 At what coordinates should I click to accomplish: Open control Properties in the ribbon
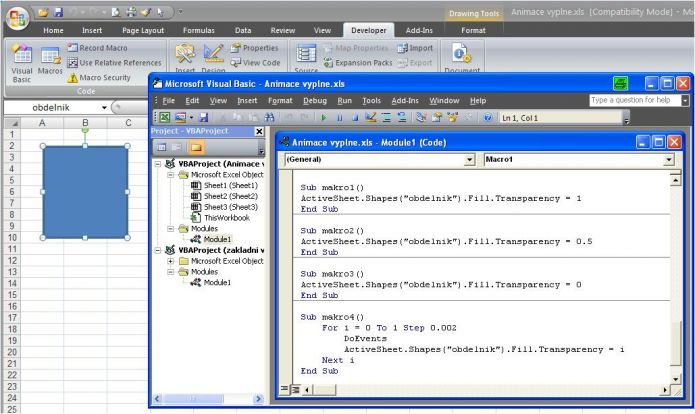click(254, 48)
